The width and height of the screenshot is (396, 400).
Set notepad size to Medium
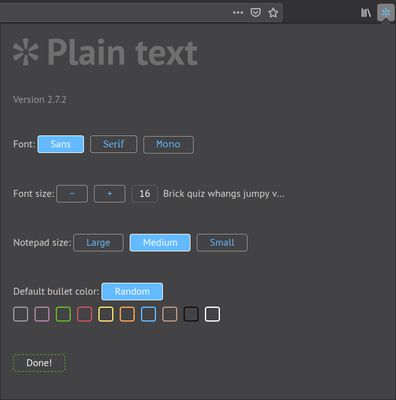(x=160, y=243)
